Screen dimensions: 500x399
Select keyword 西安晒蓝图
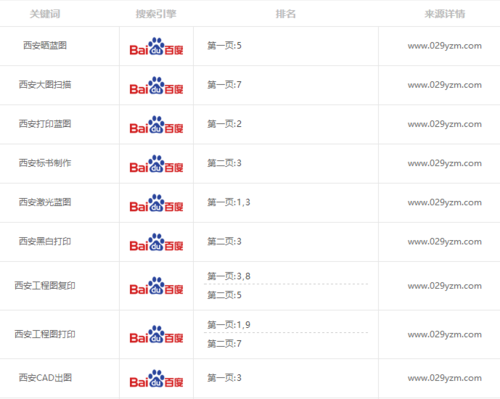tap(45, 45)
